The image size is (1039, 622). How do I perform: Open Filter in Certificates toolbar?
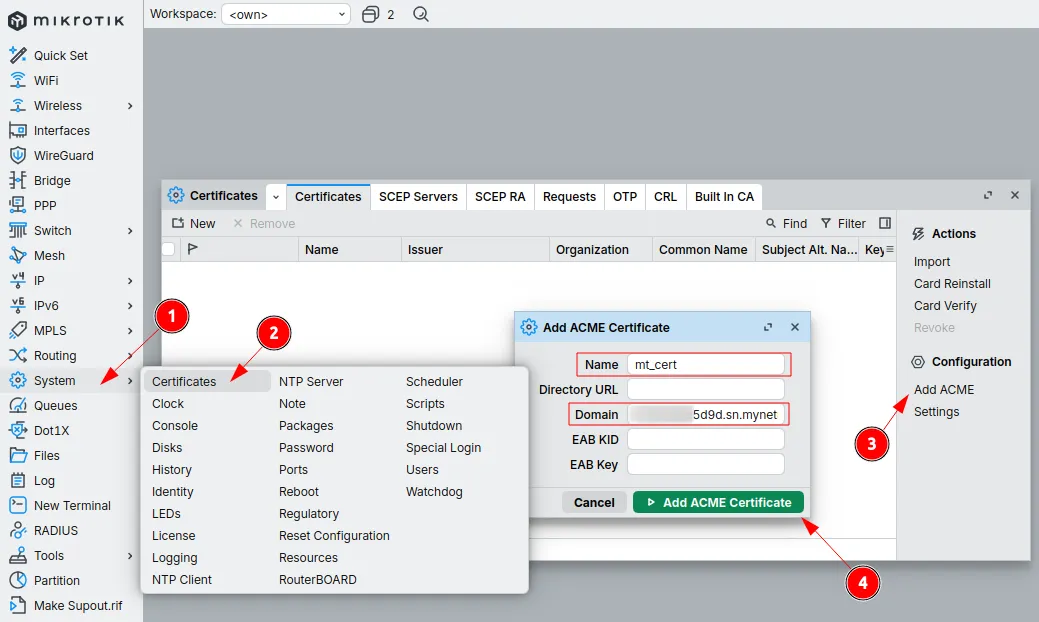[843, 224]
